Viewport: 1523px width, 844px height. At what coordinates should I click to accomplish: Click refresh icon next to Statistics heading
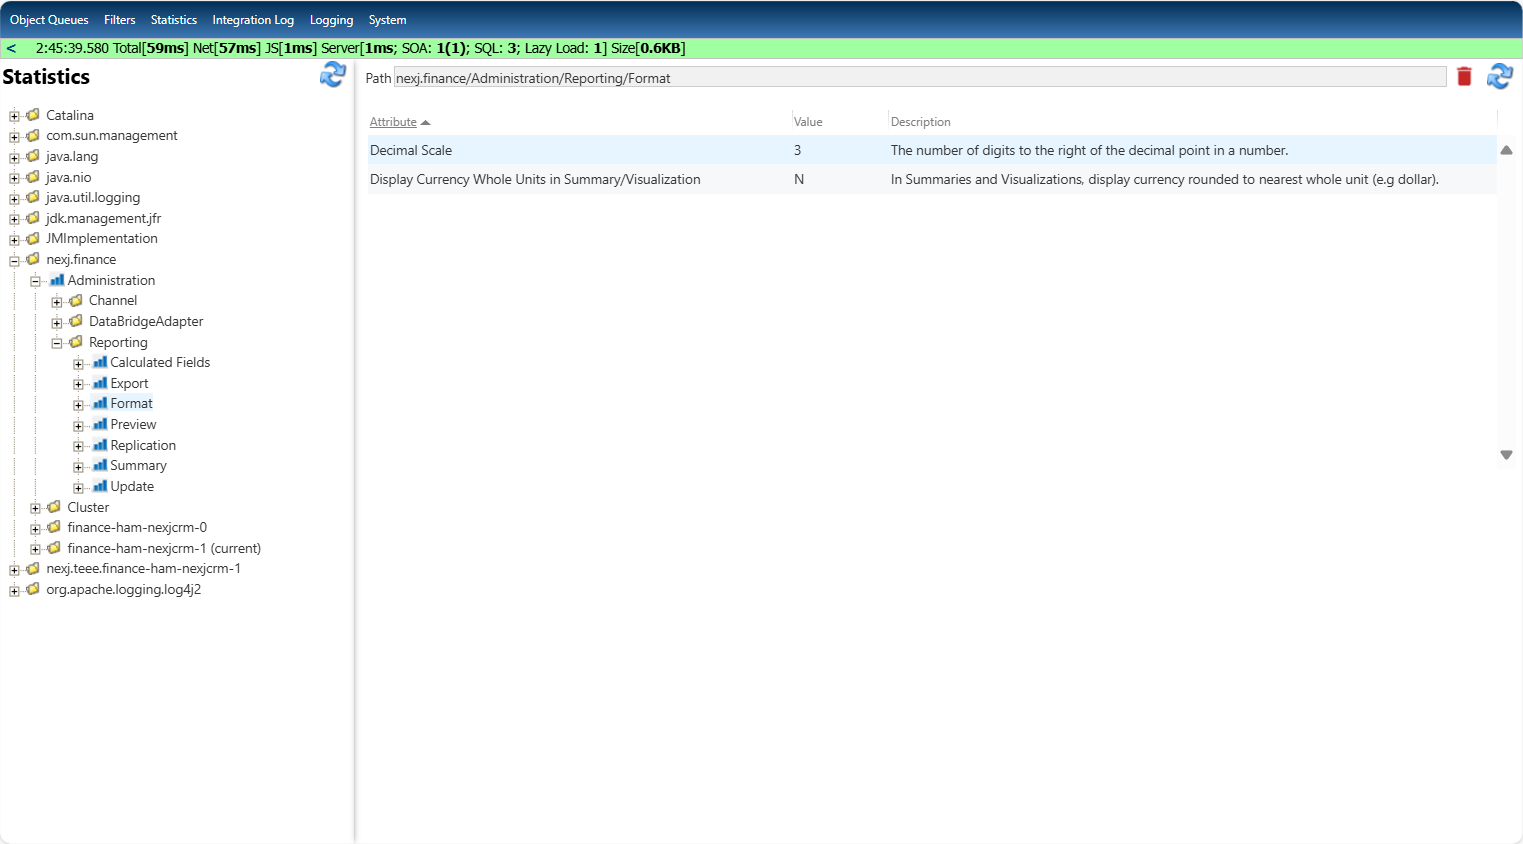point(332,75)
